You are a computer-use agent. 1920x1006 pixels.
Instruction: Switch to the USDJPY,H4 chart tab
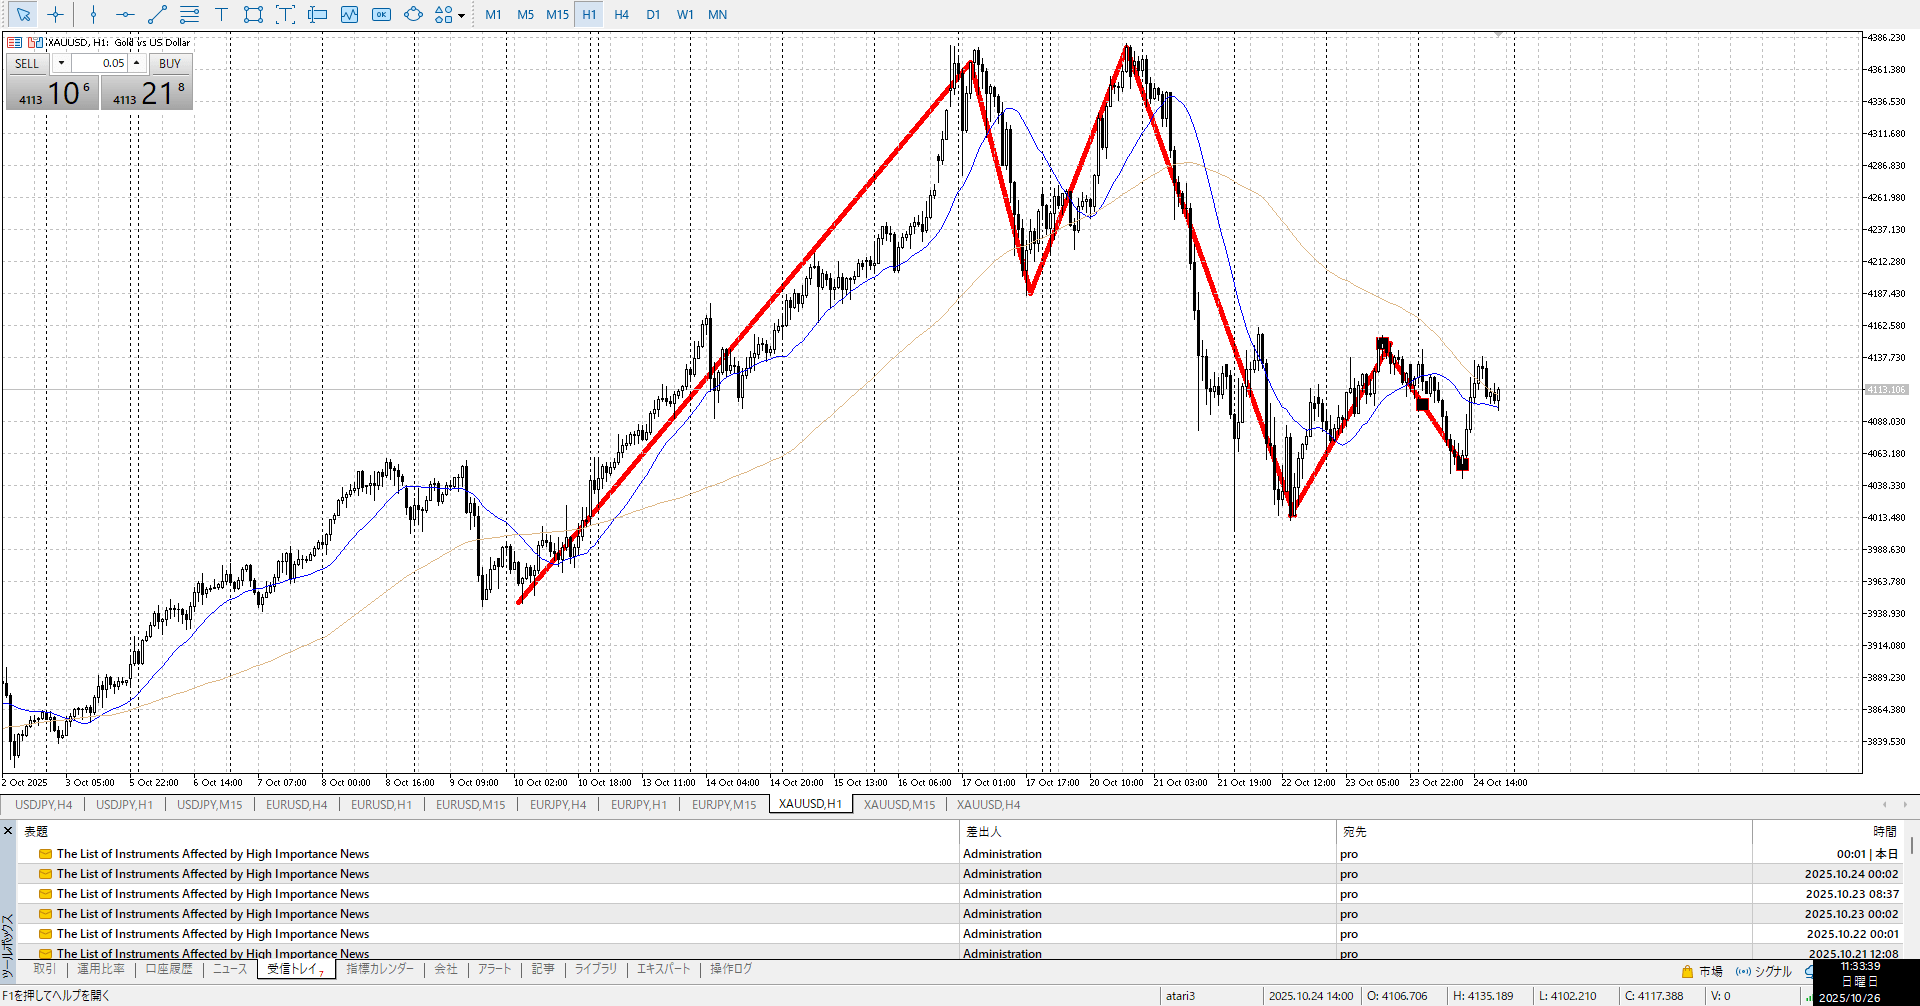pyautogui.click(x=44, y=805)
